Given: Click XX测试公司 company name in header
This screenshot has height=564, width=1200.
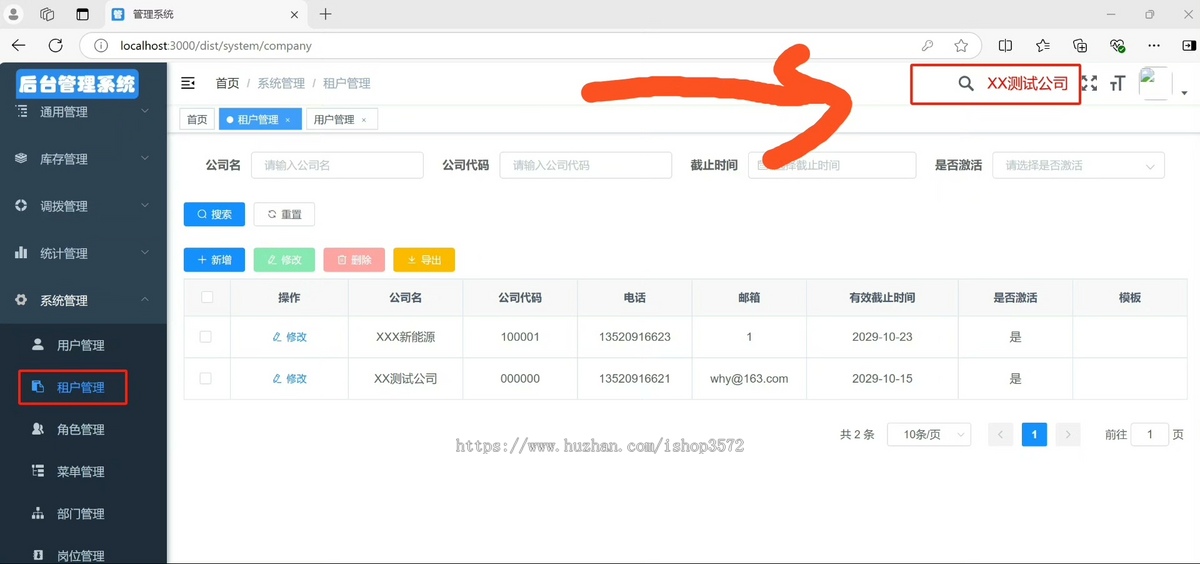Looking at the screenshot, I should (x=1028, y=84).
